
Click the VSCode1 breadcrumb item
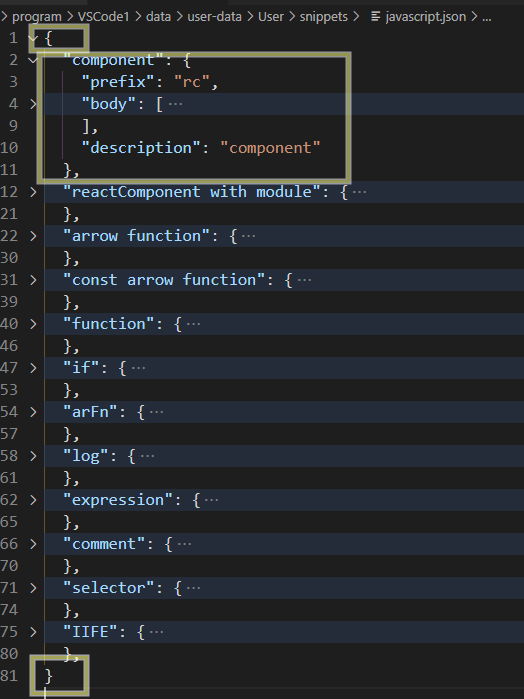tap(103, 17)
